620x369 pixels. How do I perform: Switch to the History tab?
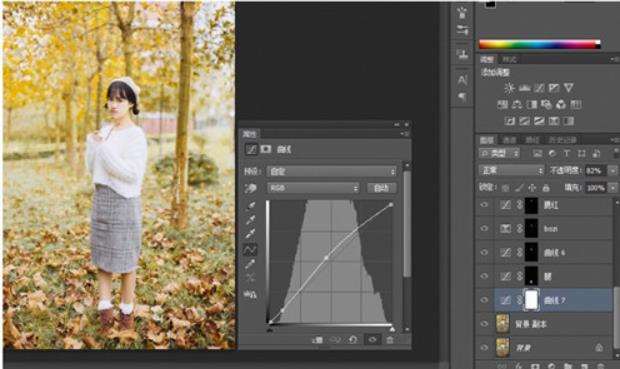563,140
